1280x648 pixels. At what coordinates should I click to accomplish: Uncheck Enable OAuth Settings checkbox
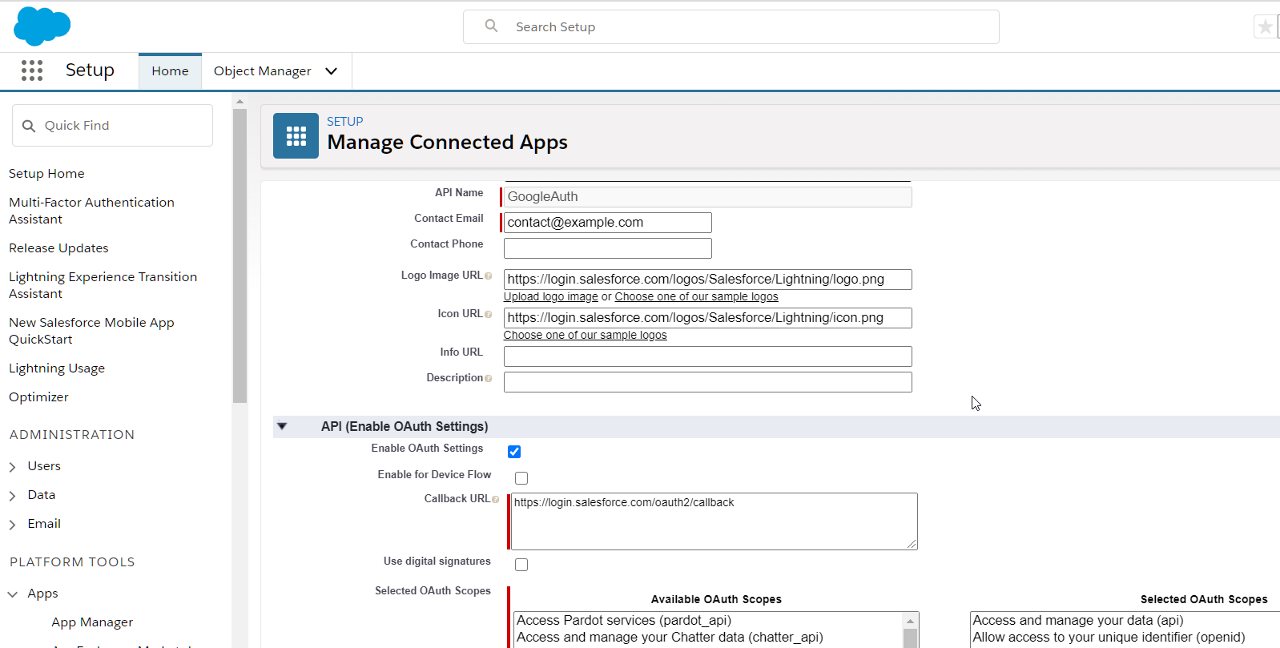[x=514, y=452]
